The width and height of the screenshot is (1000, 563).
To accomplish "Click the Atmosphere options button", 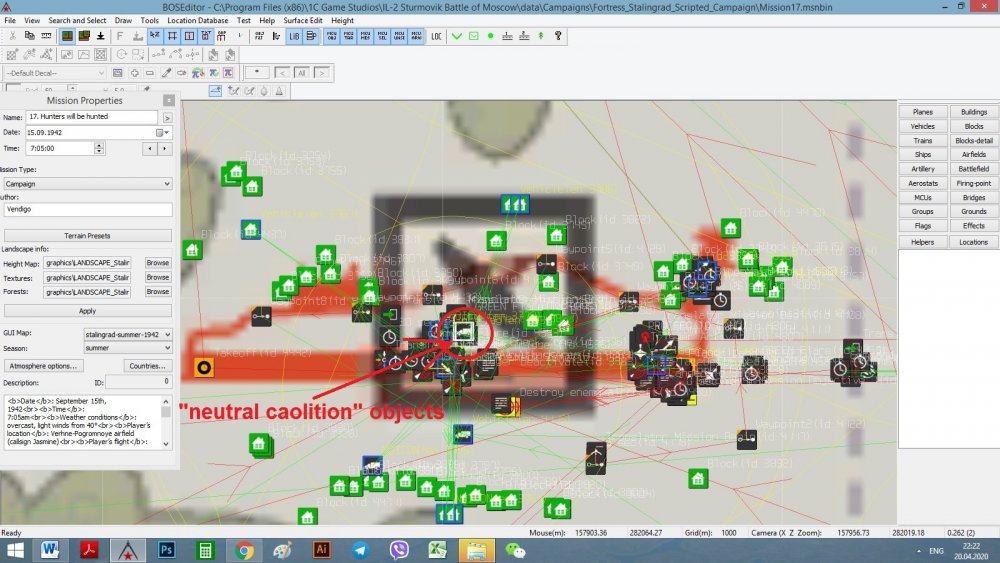I will tap(44, 366).
